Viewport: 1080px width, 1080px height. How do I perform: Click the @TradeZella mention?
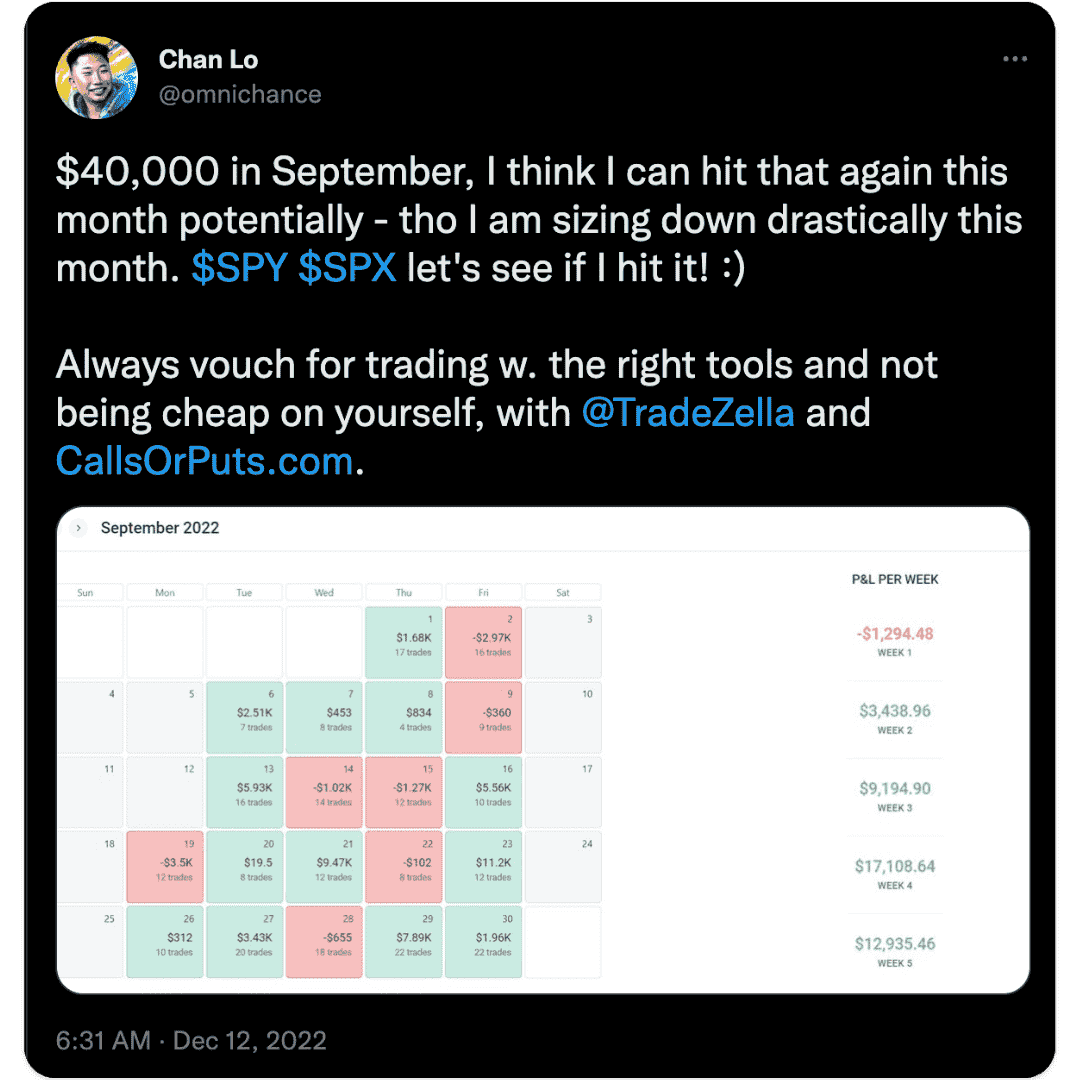[x=687, y=412]
